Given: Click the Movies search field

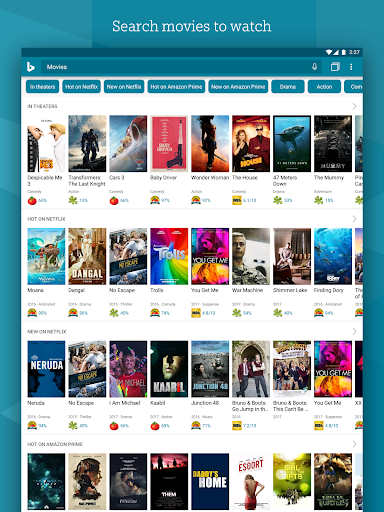Looking at the screenshot, I should [181, 67].
